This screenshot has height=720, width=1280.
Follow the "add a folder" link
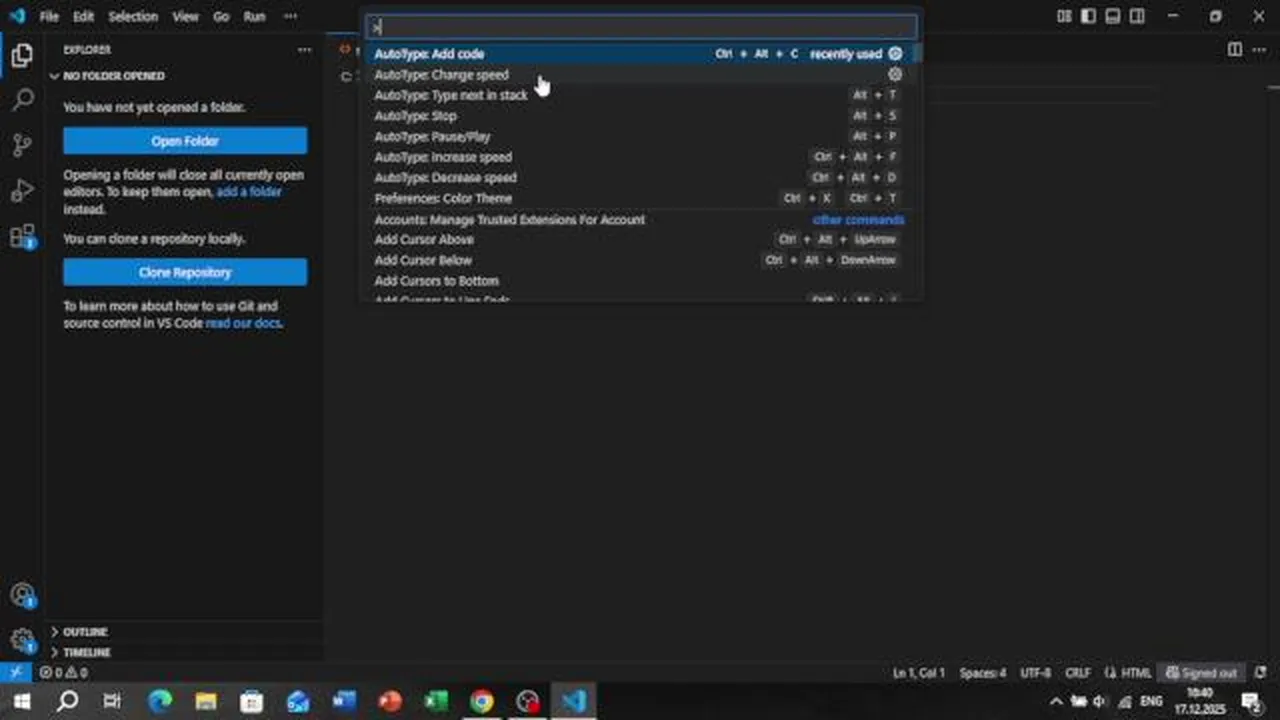pyautogui.click(x=249, y=192)
